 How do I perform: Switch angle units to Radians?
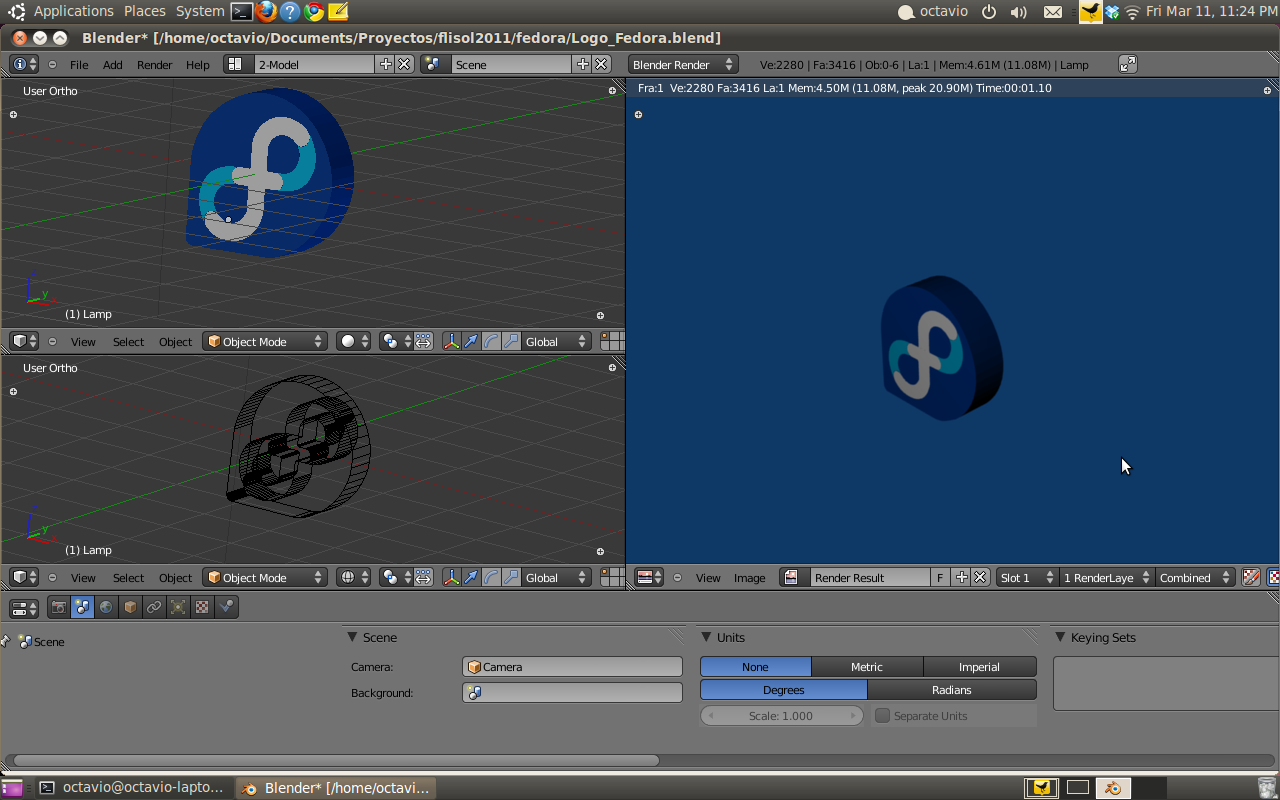(x=951, y=690)
